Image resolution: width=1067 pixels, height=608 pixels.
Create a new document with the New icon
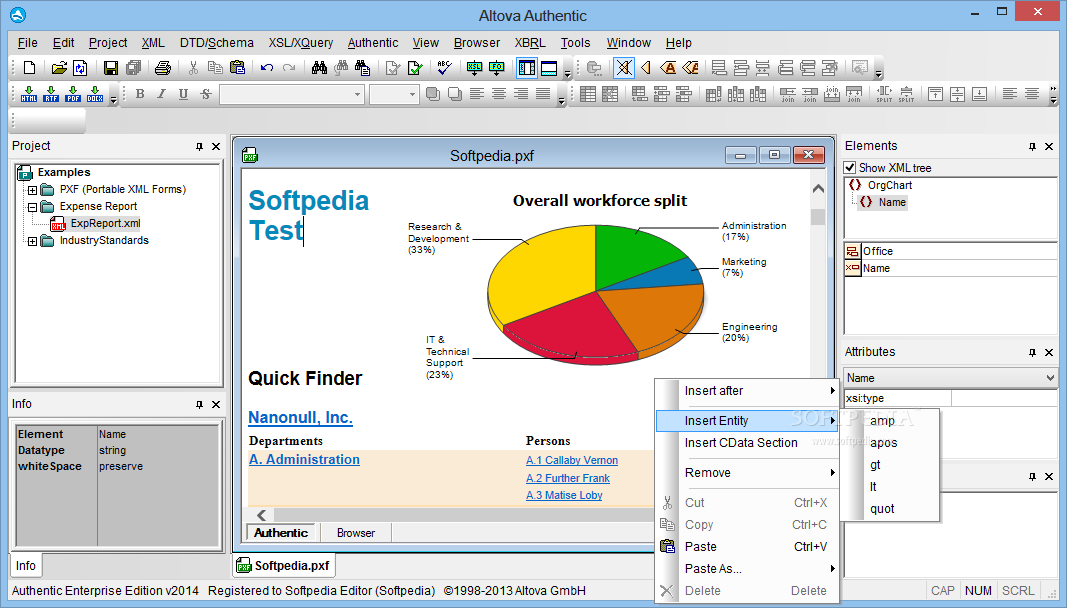click(x=29, y=67)
